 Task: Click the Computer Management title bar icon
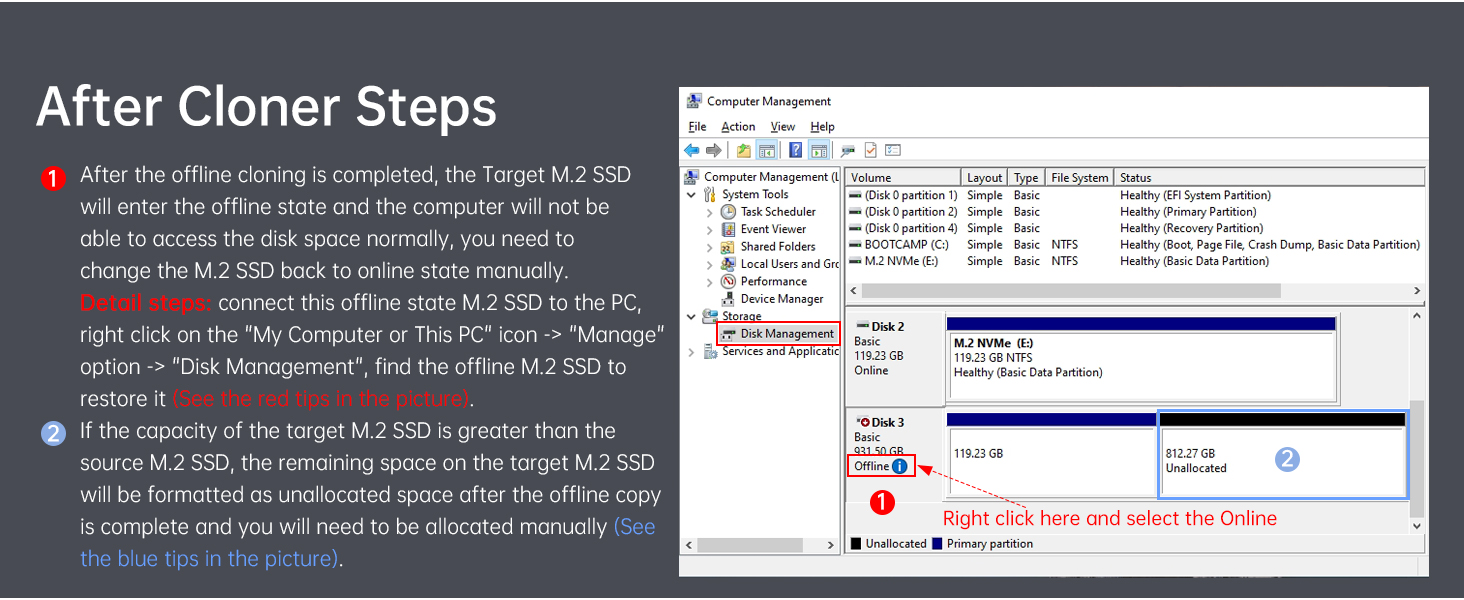point(694,101)
